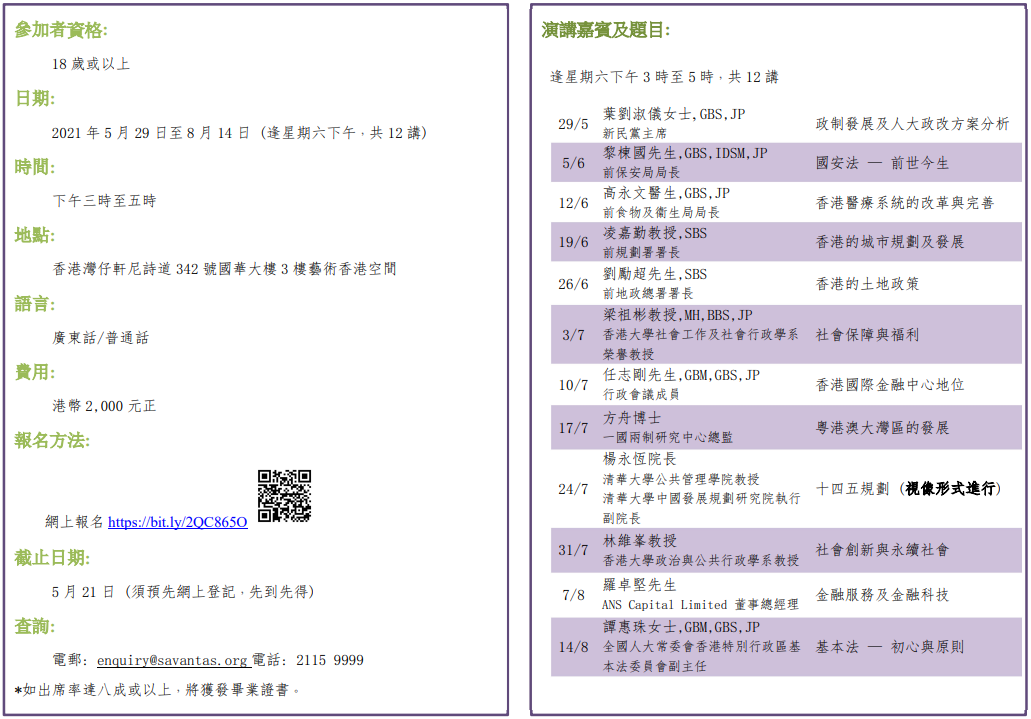Select the topic 香港的土地政策
The image size is (1031, 719).
(x=867, y=284)
